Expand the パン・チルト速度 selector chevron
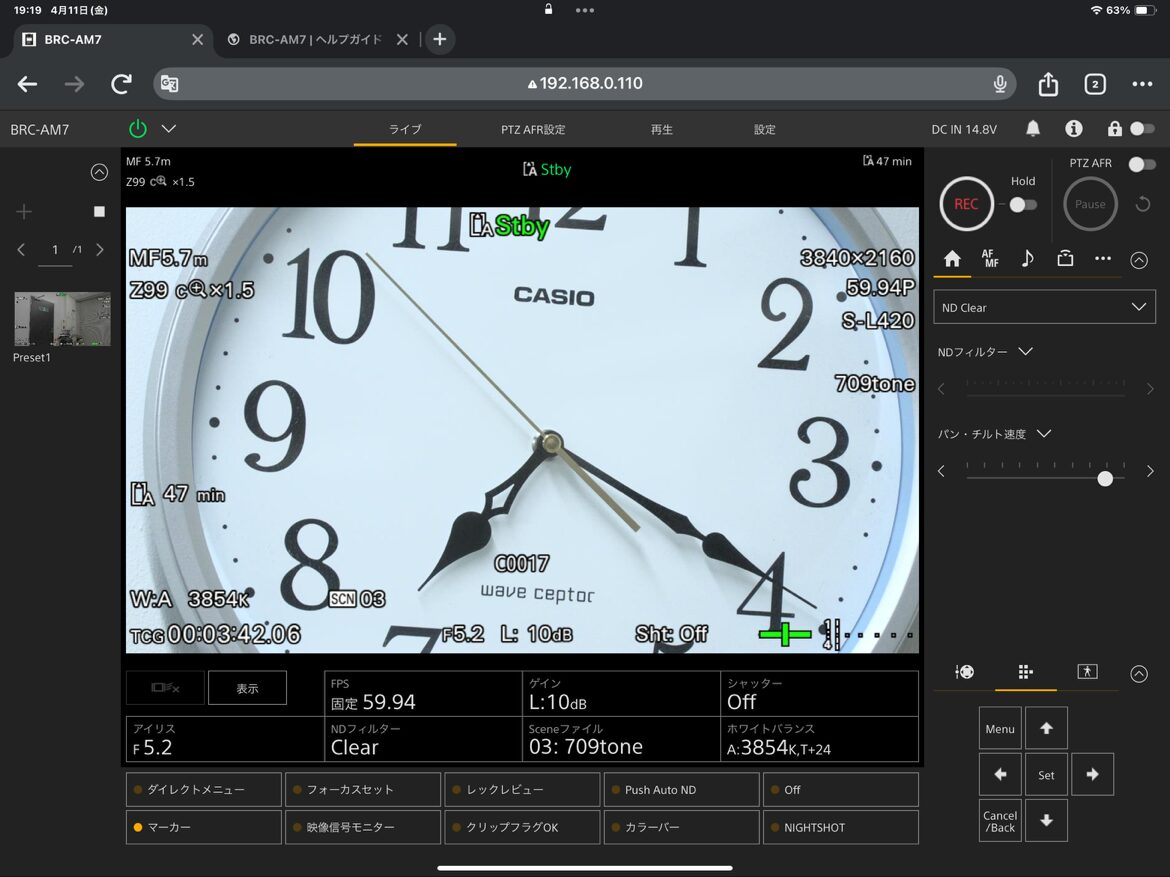The height and width of the screenshot is (877, 1170). [1045, 434]
